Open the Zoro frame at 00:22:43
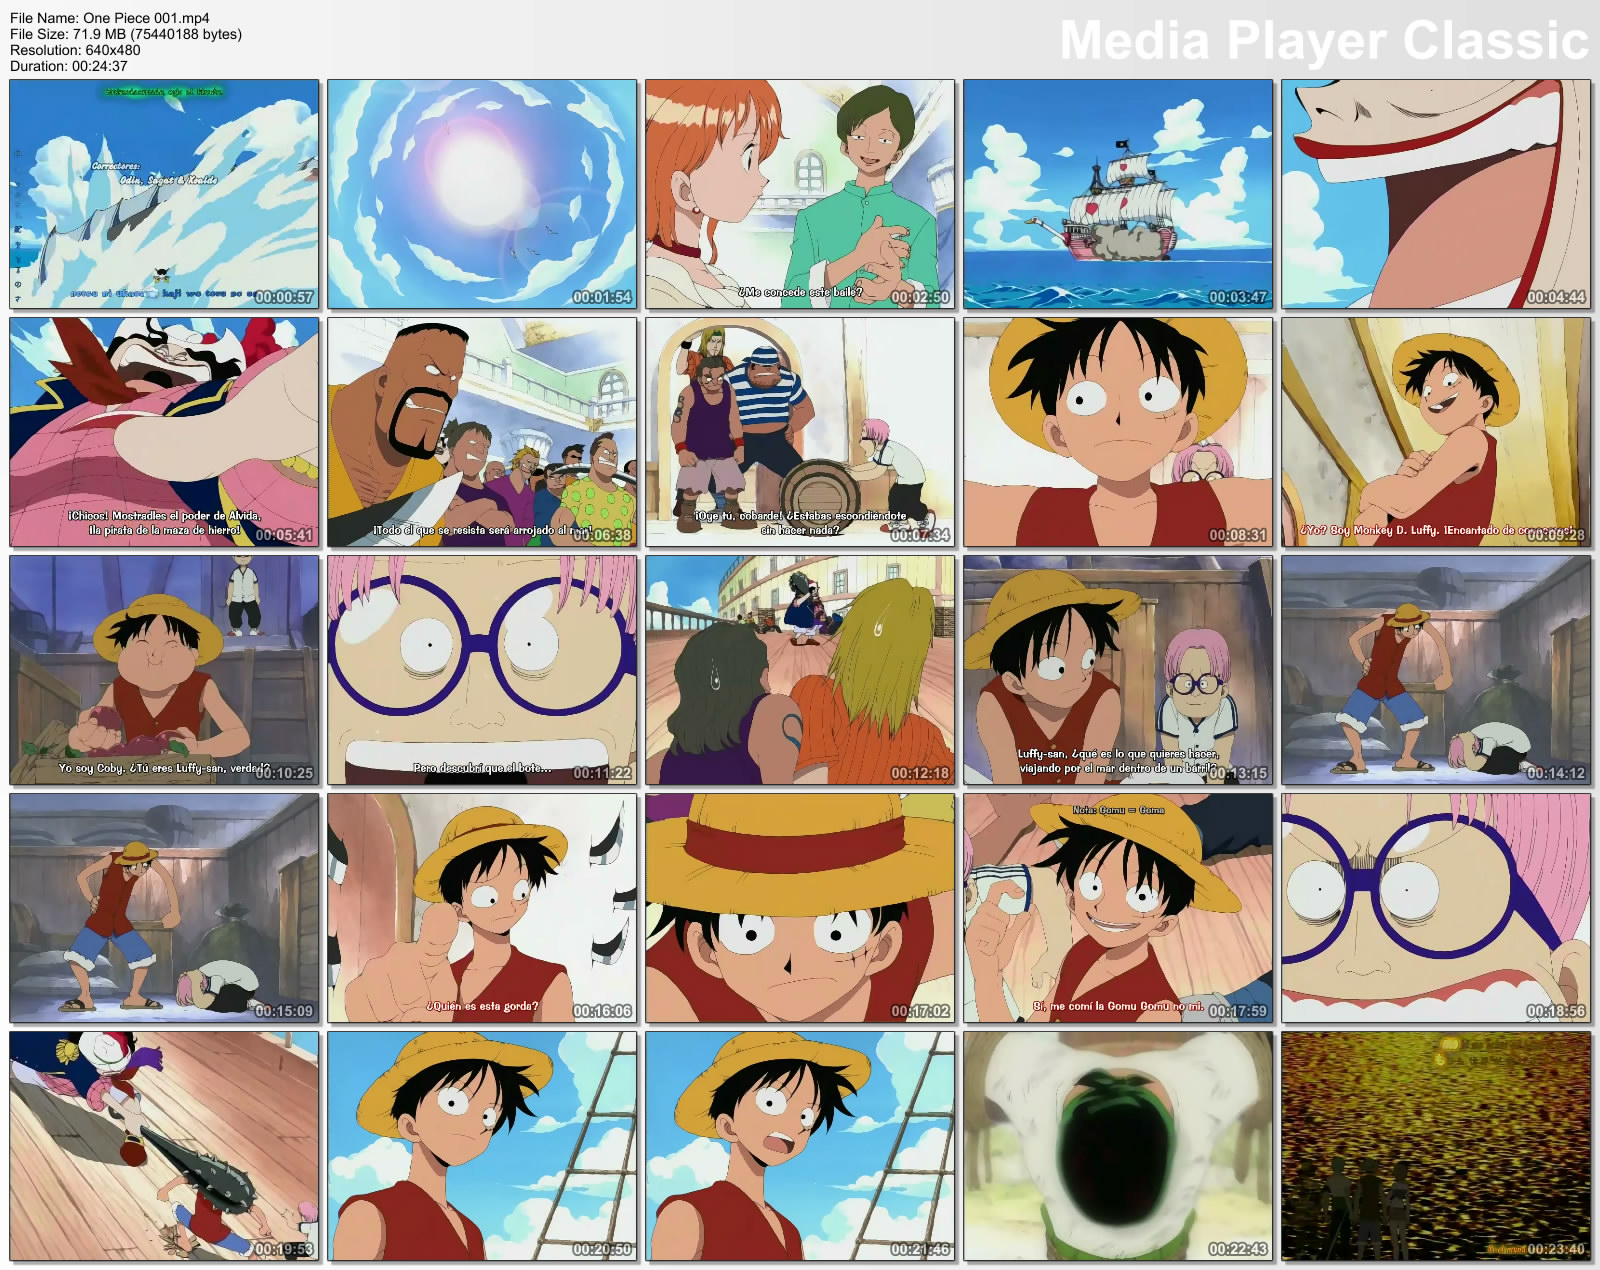Image resolution: width=1600 pixels, height=1270 pixels. (x=1118, y=1146)
